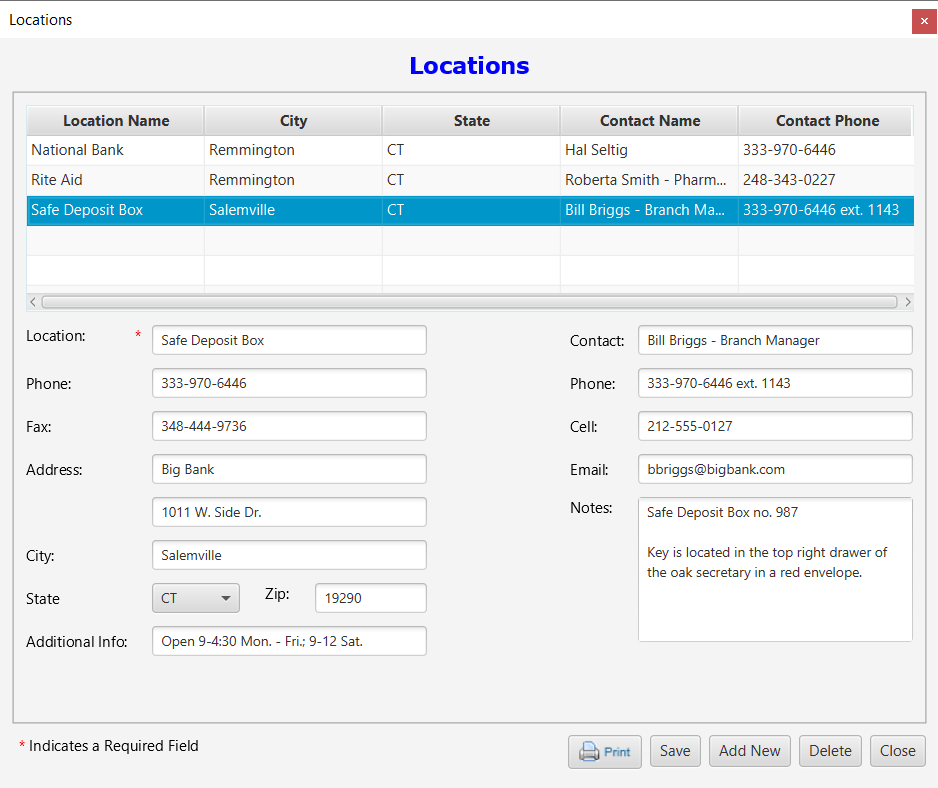Edit the Fax number field

[x=288, y=425]
